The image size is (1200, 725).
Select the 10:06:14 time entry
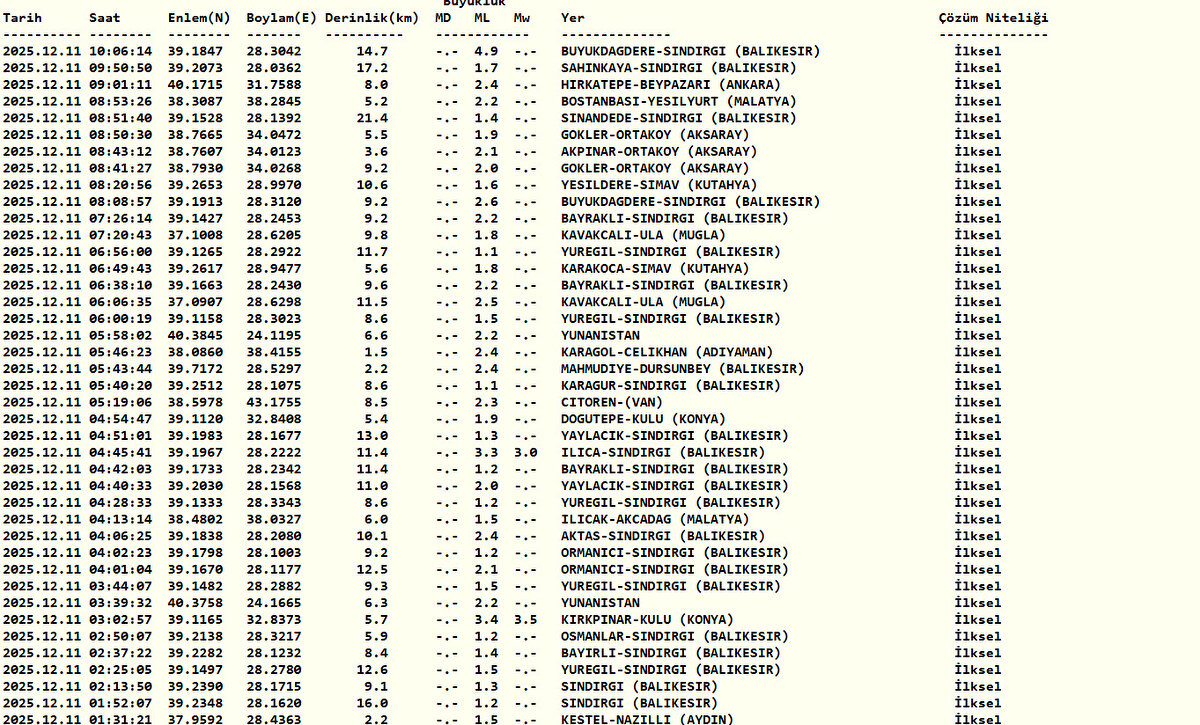(x=121, y=51)
